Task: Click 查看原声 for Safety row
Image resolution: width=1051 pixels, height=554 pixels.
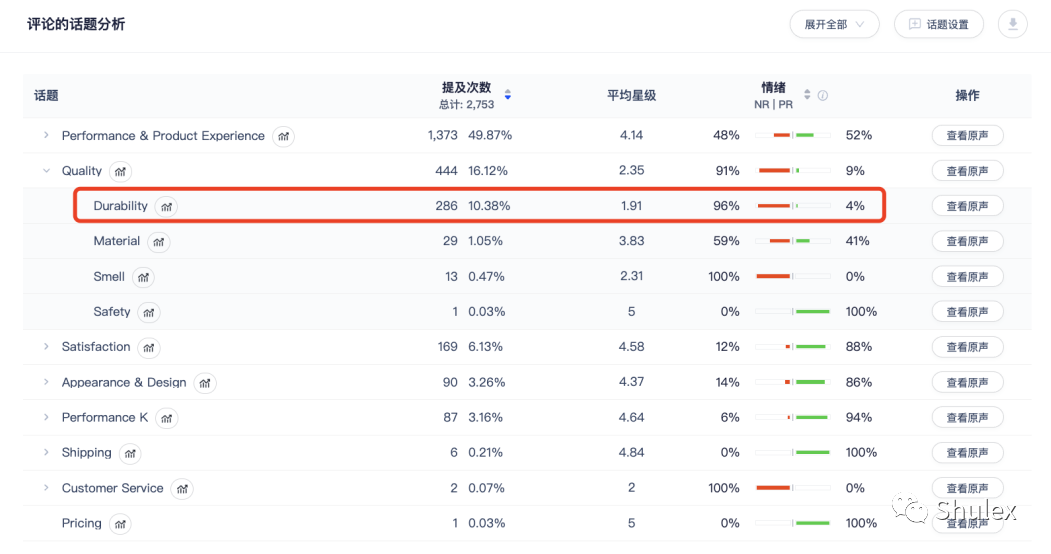Action: coord(967,311)
